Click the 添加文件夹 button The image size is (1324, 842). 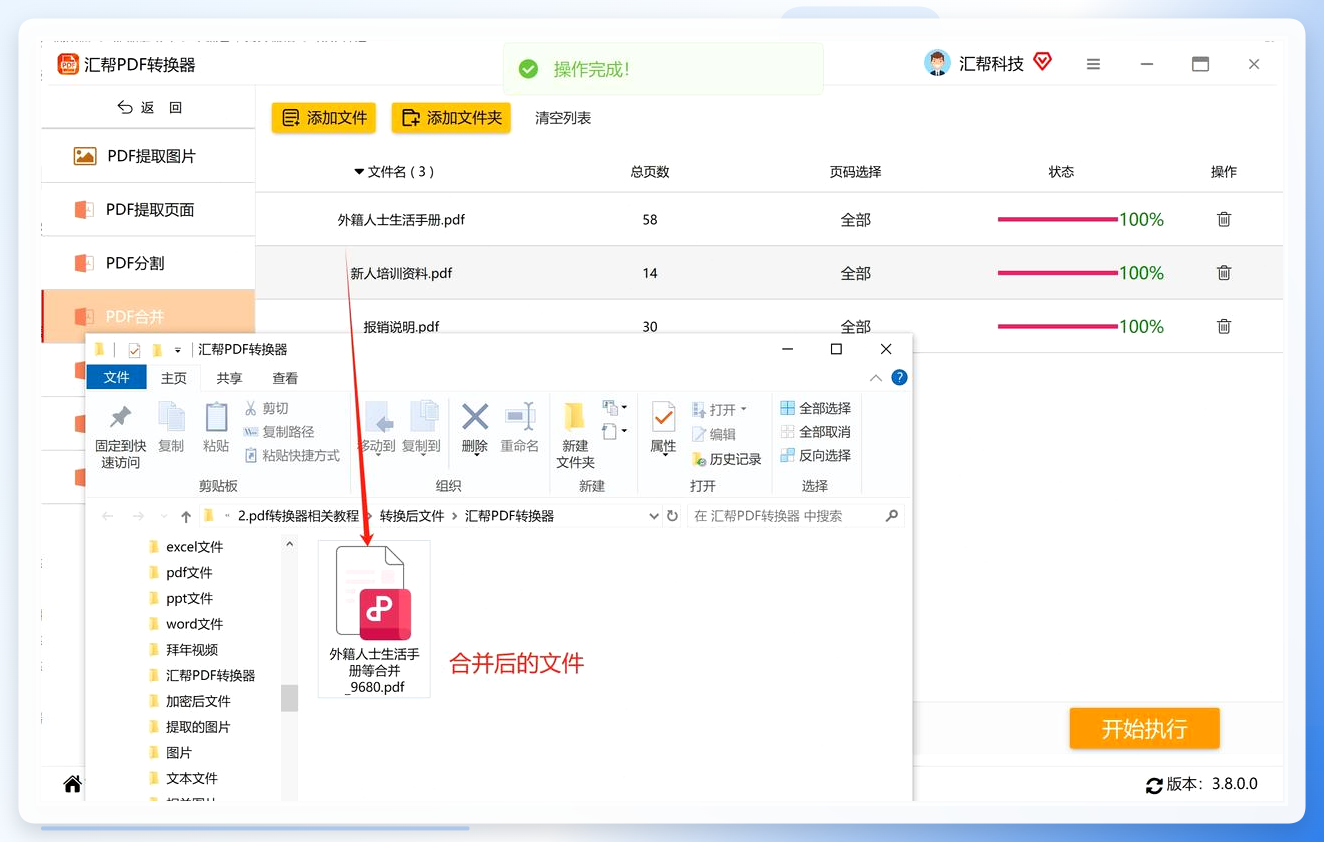tap(451, 118)
